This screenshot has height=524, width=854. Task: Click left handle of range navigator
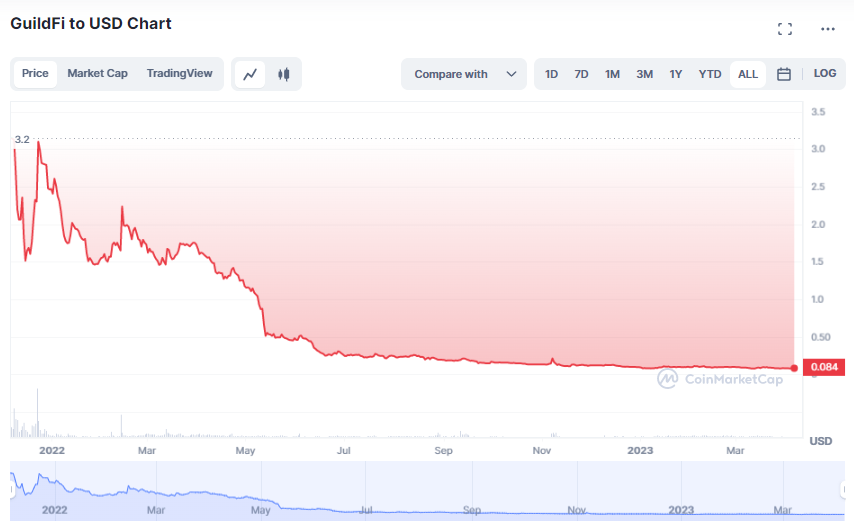coord(11,489)
